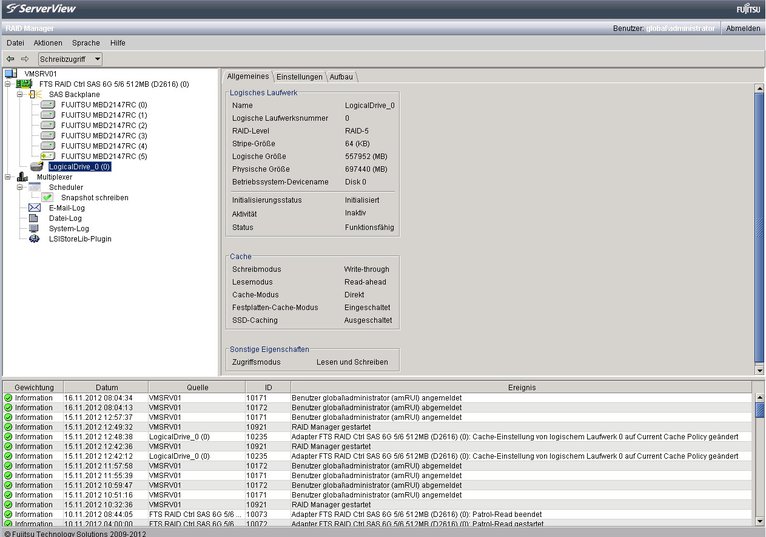The width and height of the screenshot is (766, 537).
Task: Click the Datei-Log document icon
Action: [34, 218]
